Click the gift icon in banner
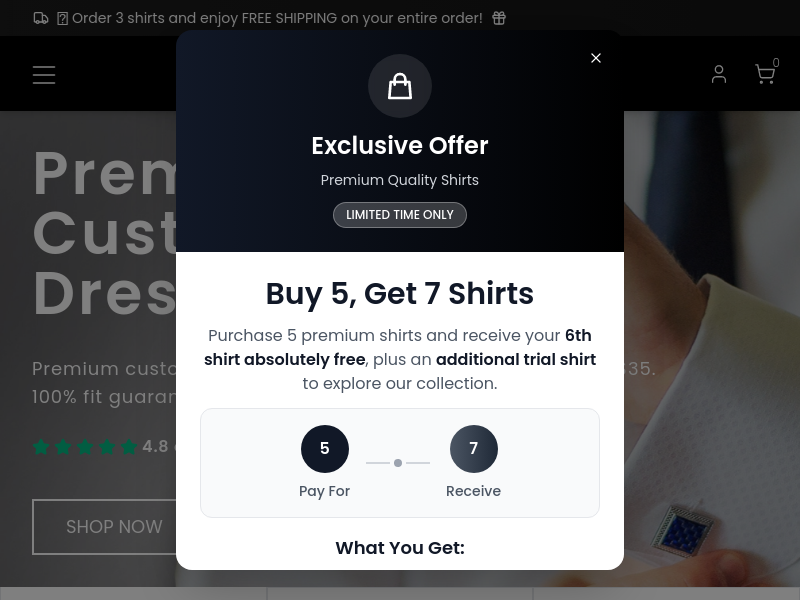 pyautogui.click(x=499, y=18)
